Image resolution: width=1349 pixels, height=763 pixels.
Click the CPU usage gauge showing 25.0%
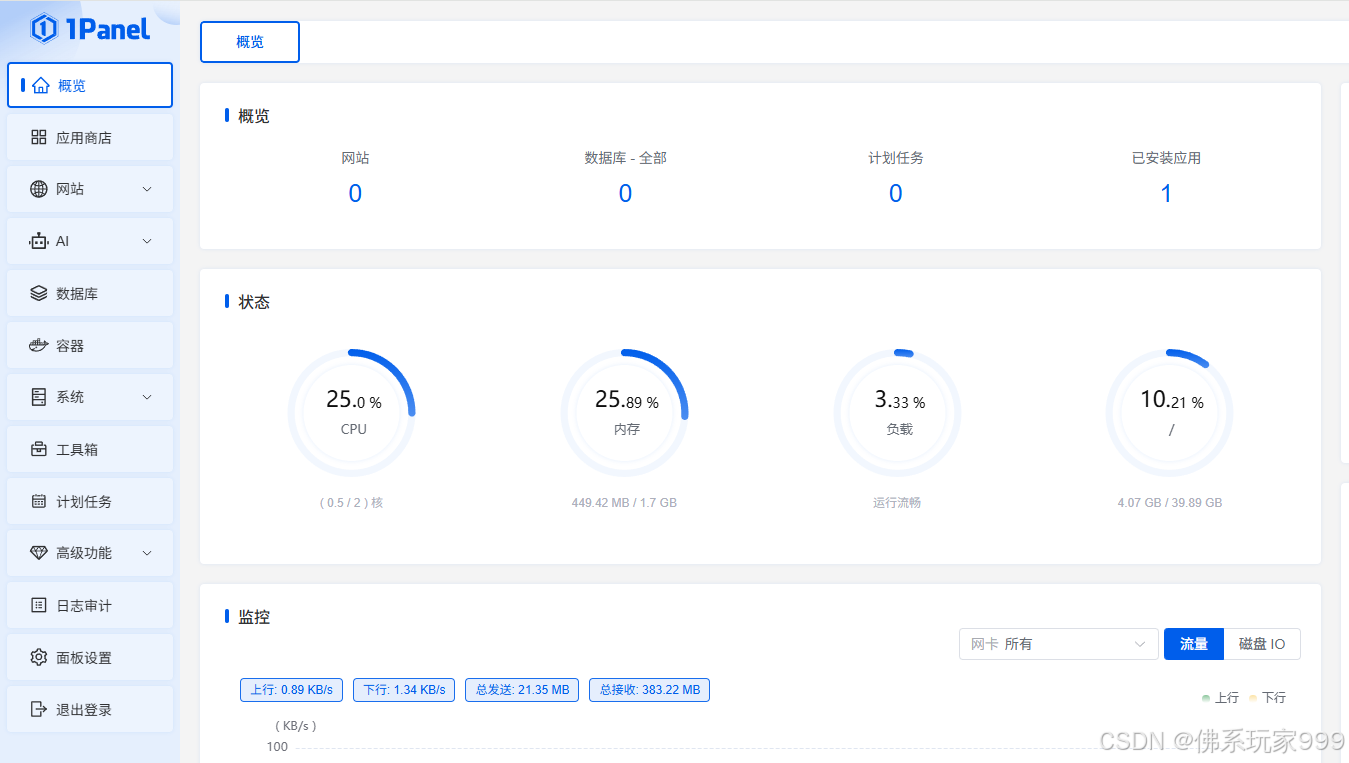tap(352, 411)
